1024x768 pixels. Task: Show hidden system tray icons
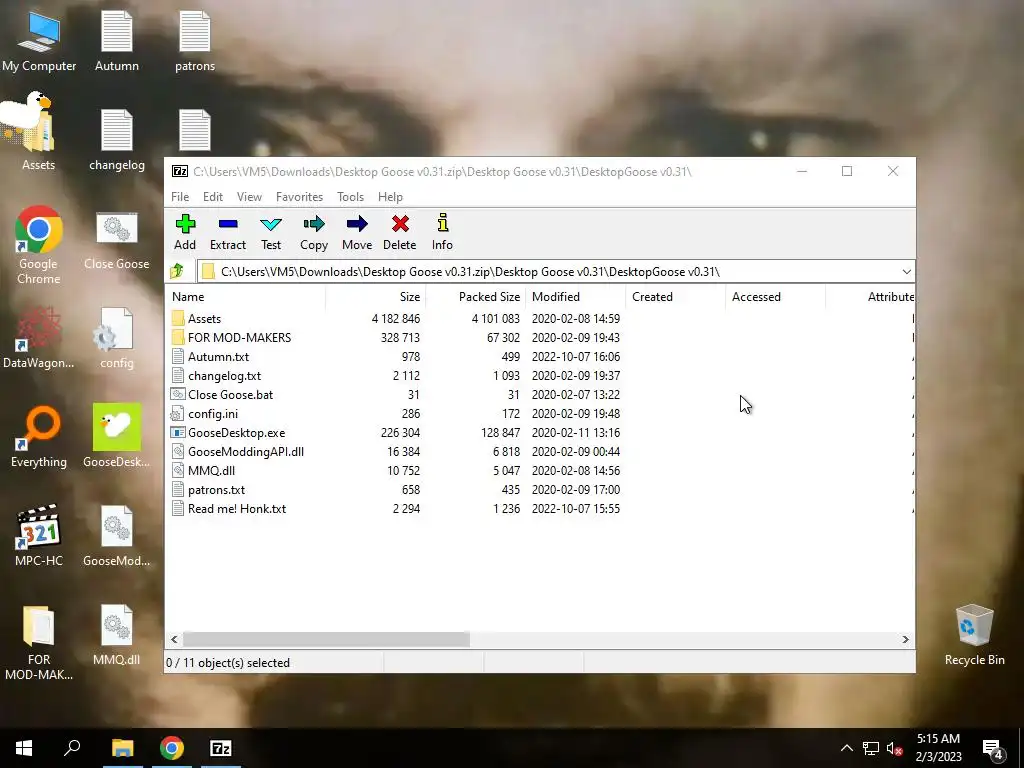846,748
